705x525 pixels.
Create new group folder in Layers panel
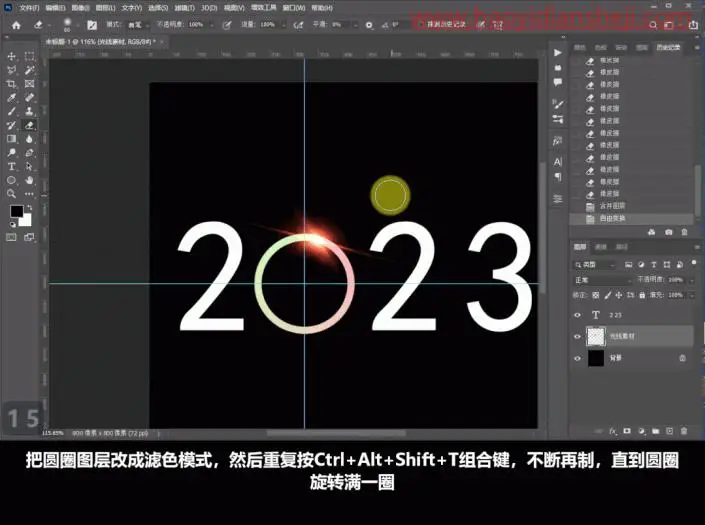(656, 431)
